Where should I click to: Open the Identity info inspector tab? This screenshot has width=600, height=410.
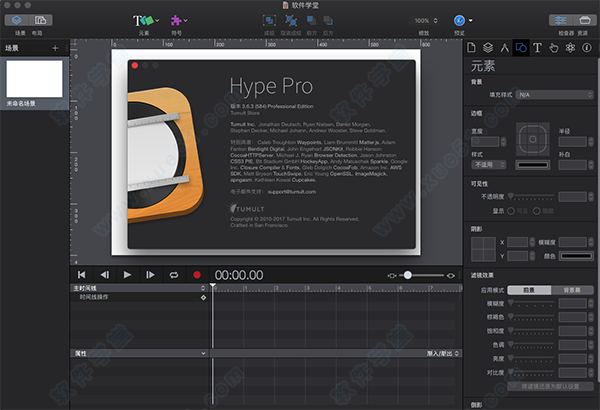587,48
